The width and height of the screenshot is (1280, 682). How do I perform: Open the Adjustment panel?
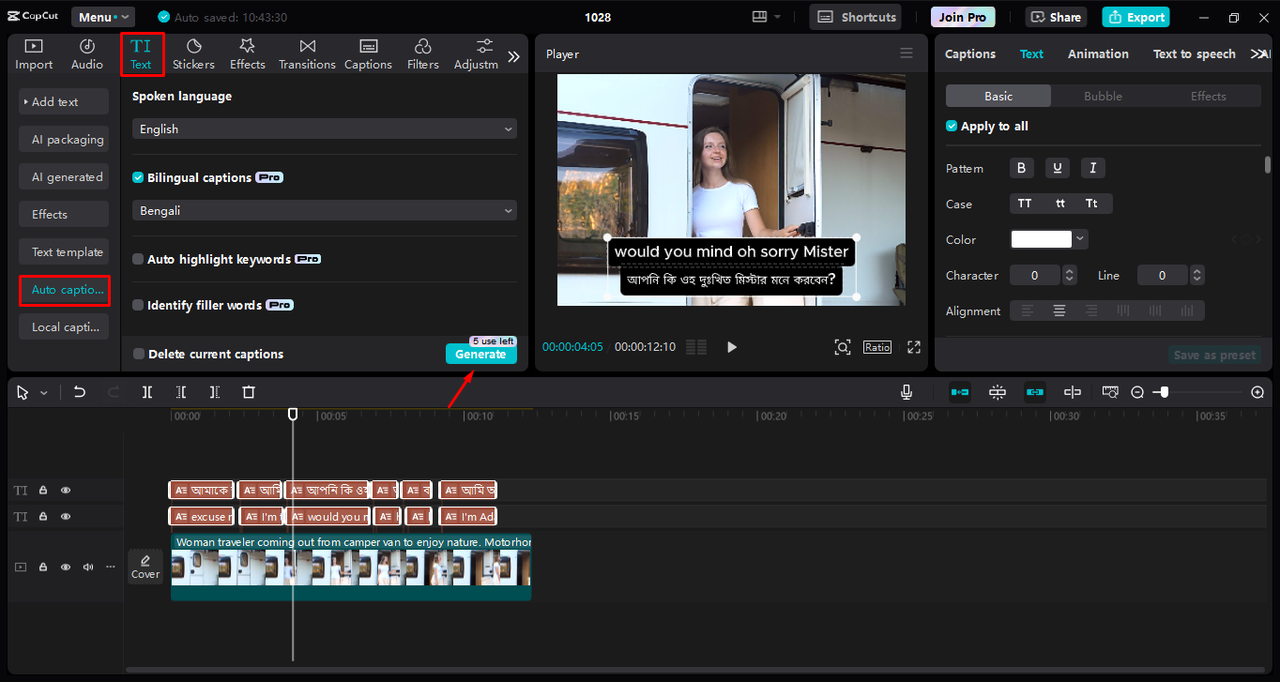click(x=476, y=54)
